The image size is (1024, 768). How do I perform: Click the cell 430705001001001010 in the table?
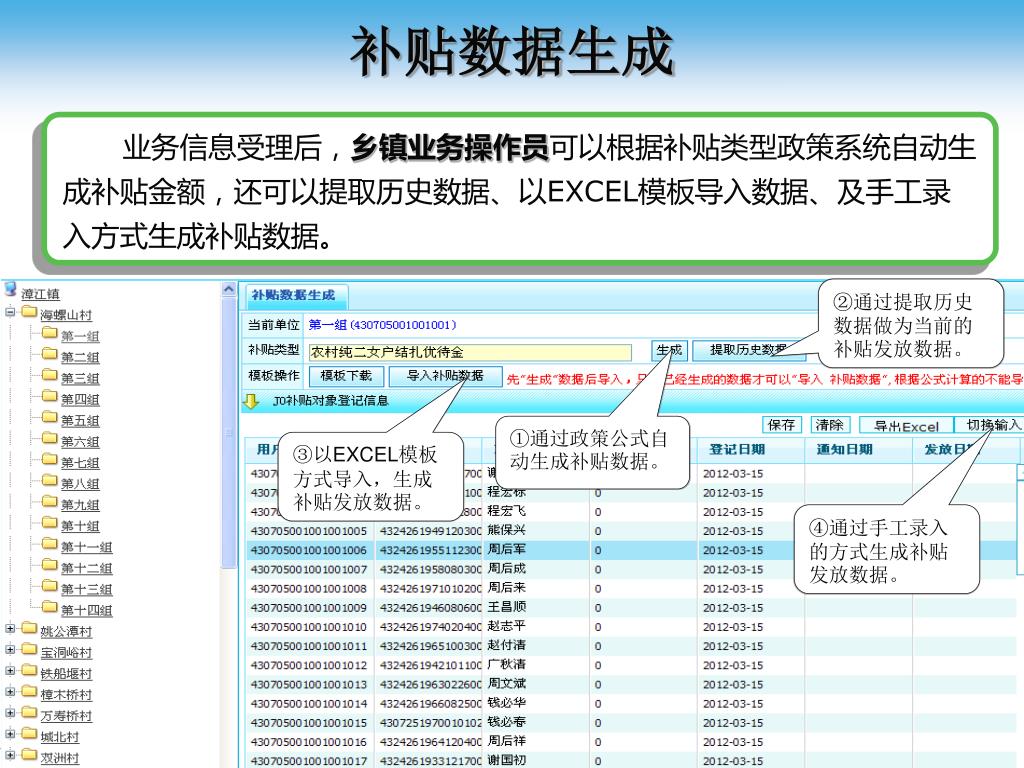coord(309,627)
